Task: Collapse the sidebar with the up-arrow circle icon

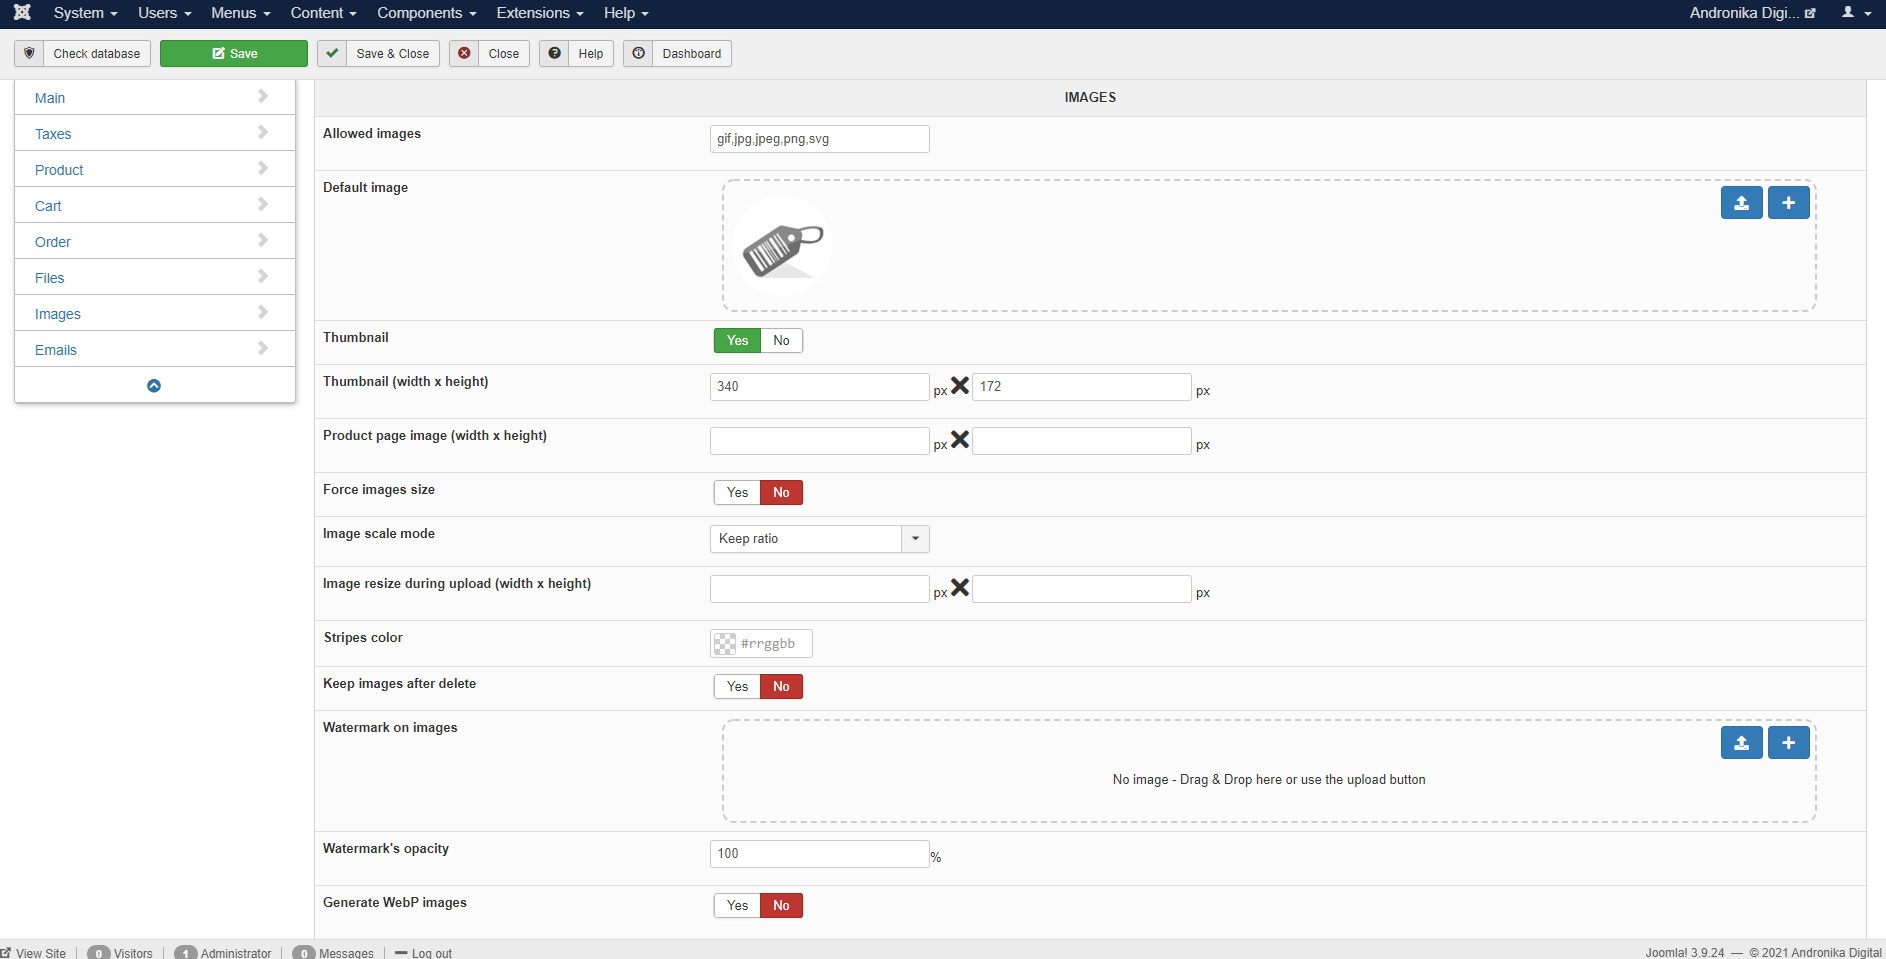Action: point(154,386)
